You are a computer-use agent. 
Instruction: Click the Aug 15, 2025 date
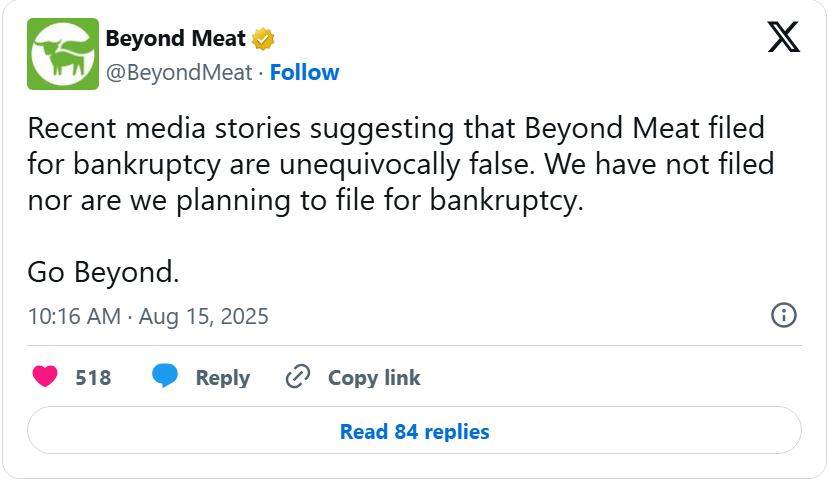[204, 317]
